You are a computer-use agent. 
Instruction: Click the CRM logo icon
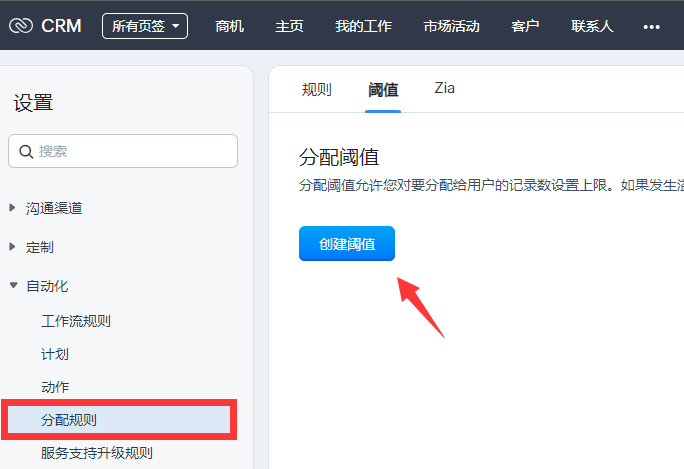tap(21, 25)
